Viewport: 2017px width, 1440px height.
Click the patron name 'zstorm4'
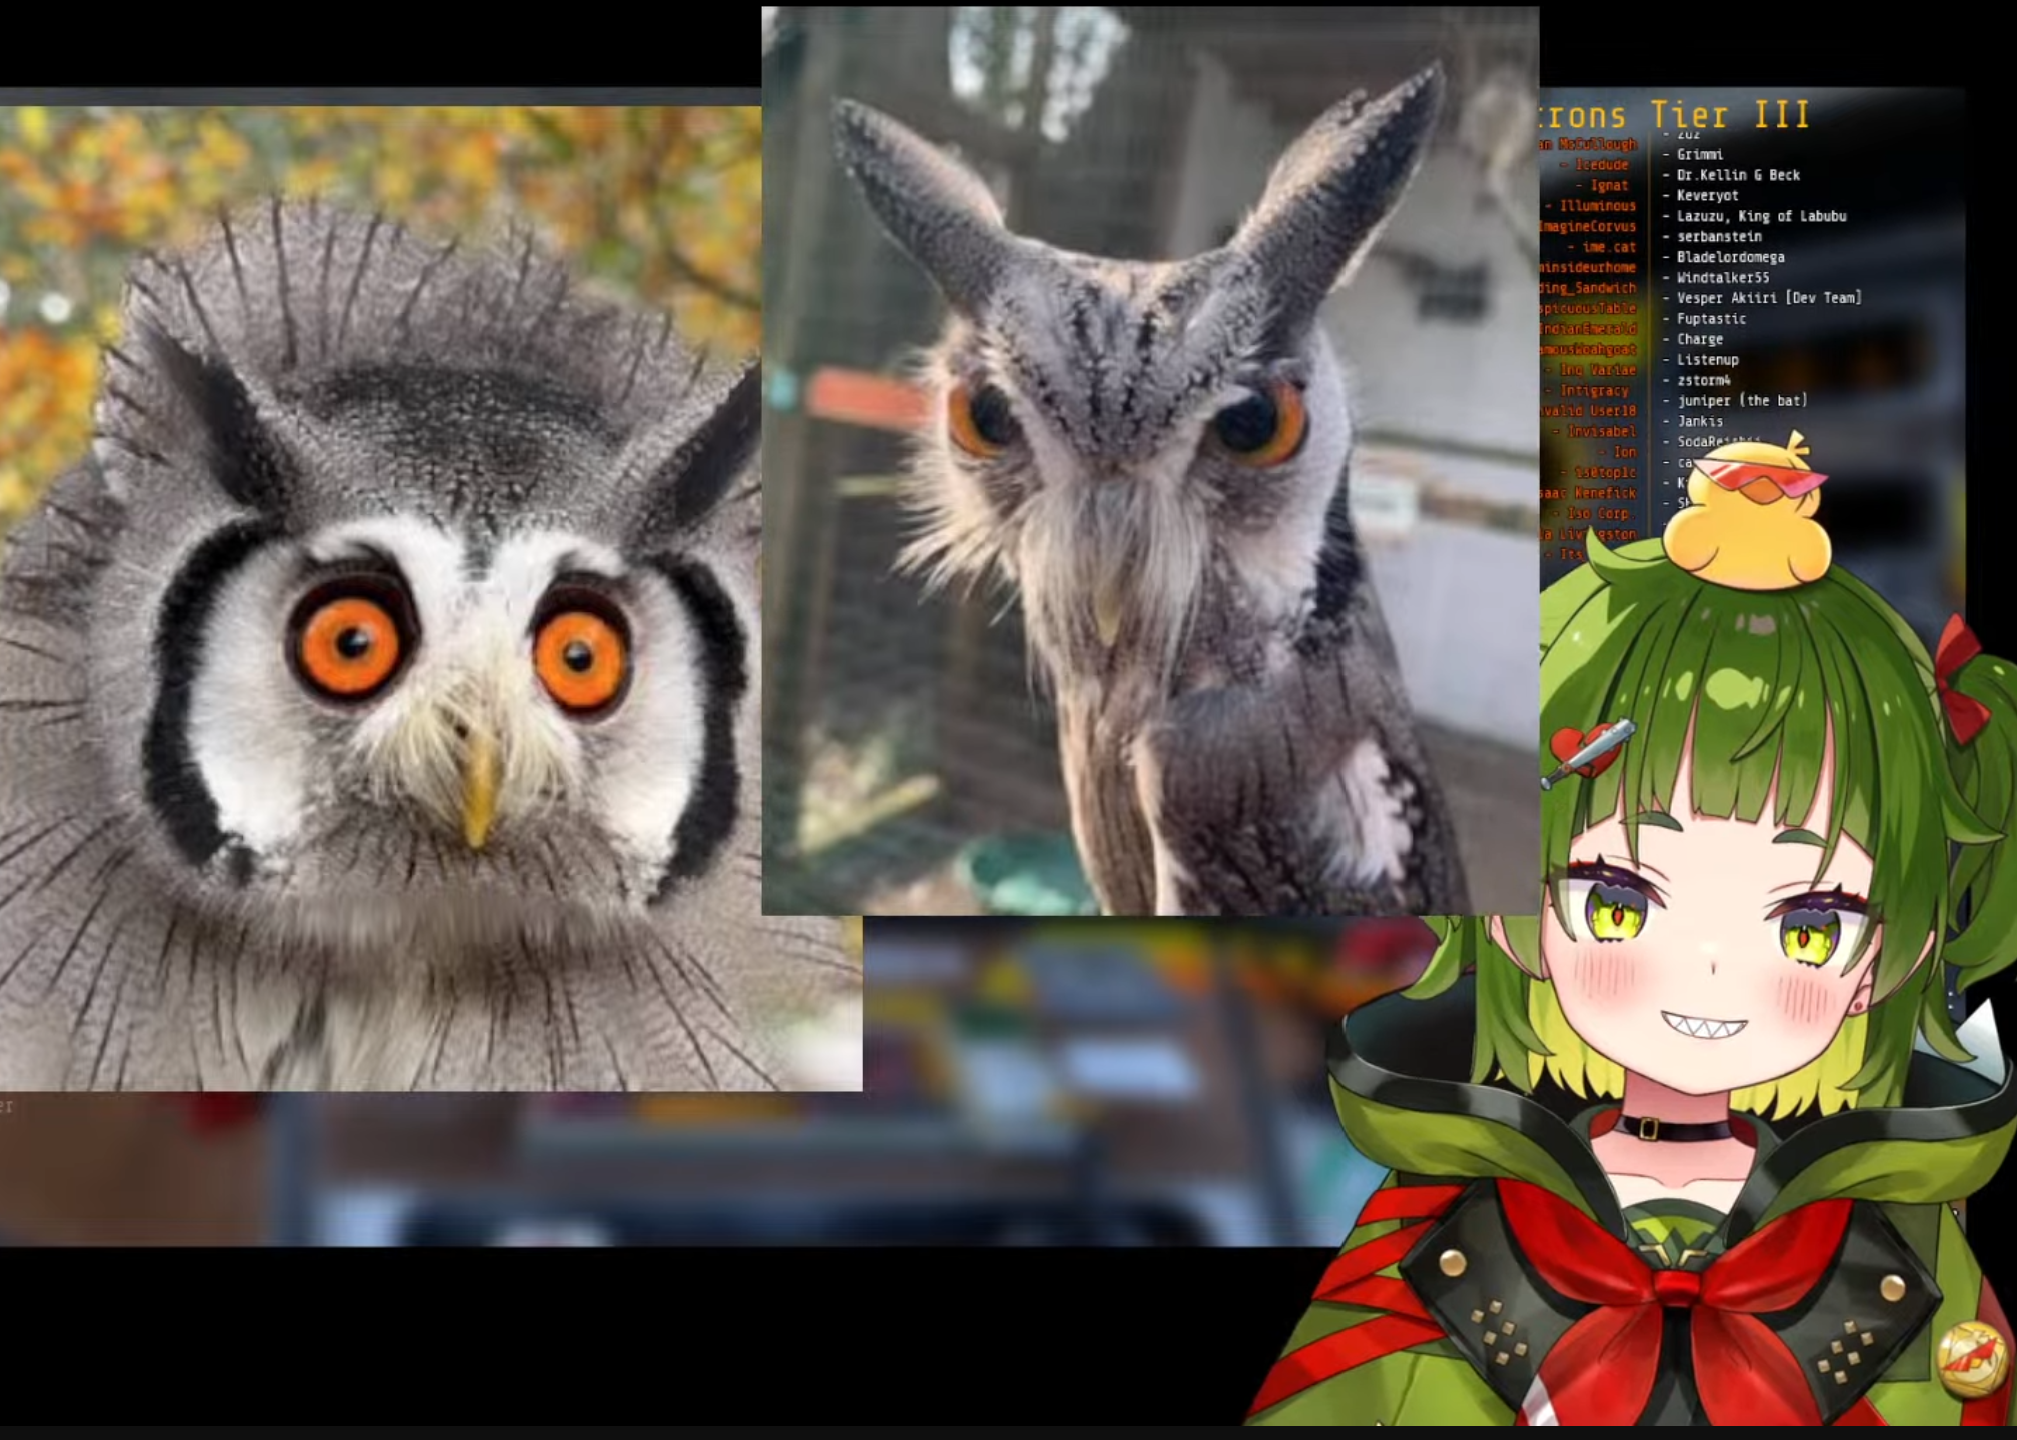pyautogui.click(x=1703, y=380)
